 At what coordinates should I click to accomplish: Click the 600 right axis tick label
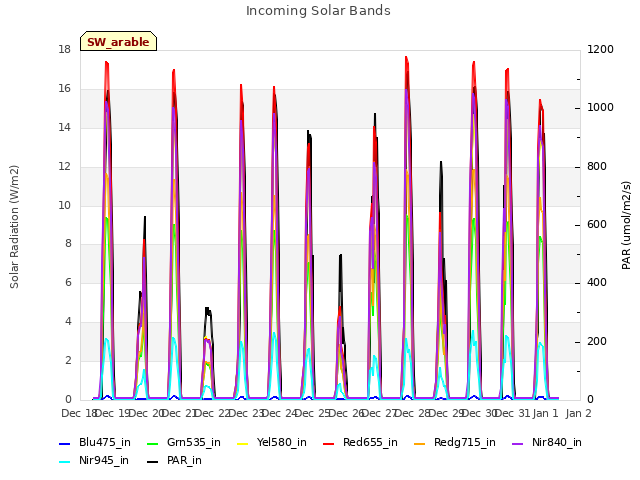click(x=597, y=225)
